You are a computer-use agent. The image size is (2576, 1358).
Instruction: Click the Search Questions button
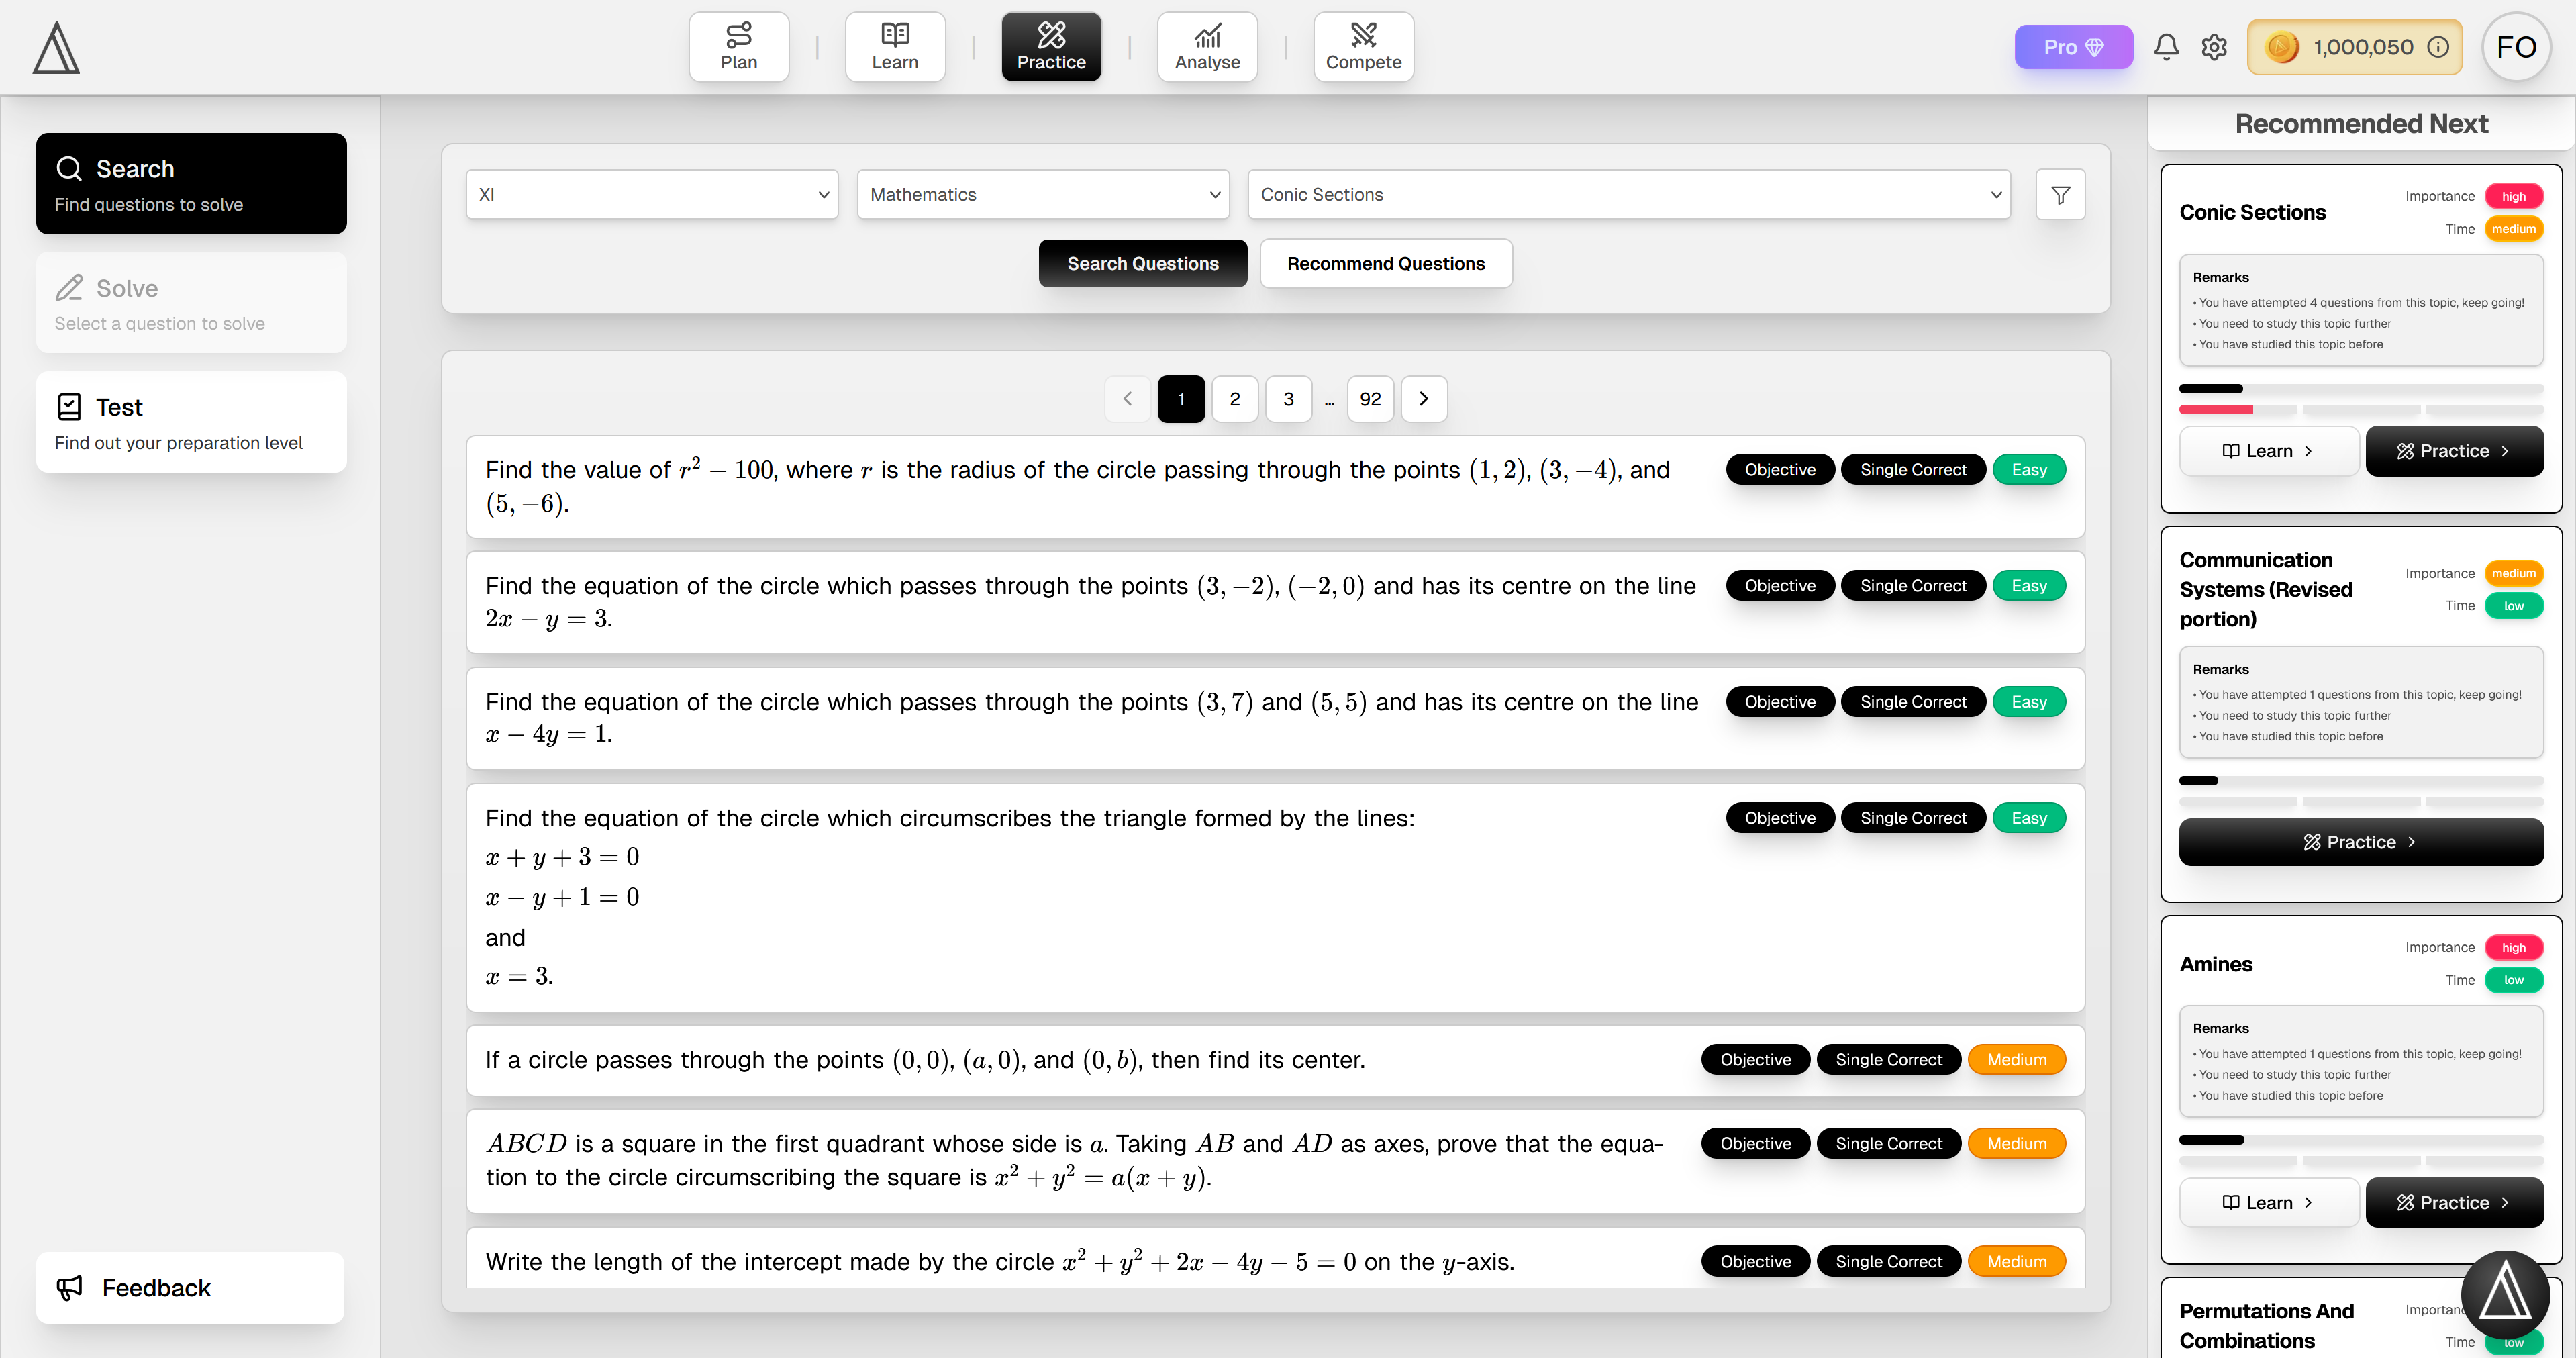(x=1142, y=263)
